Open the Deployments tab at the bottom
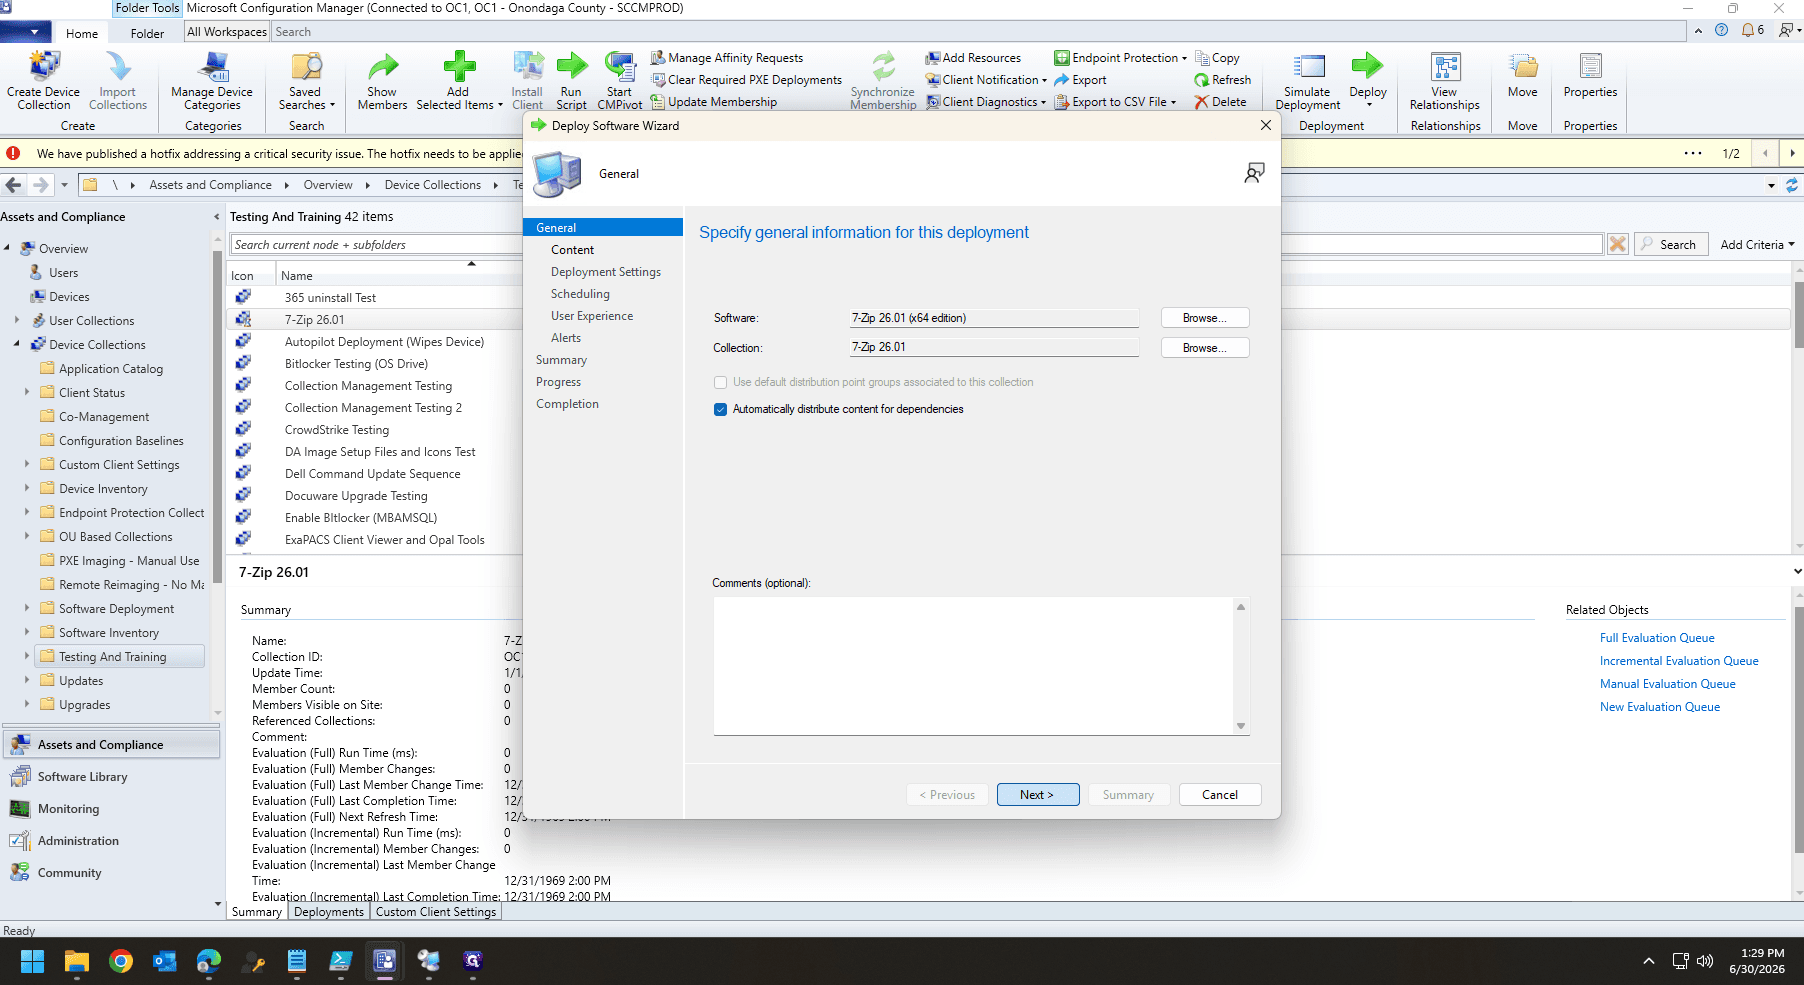 coord(329,912)
